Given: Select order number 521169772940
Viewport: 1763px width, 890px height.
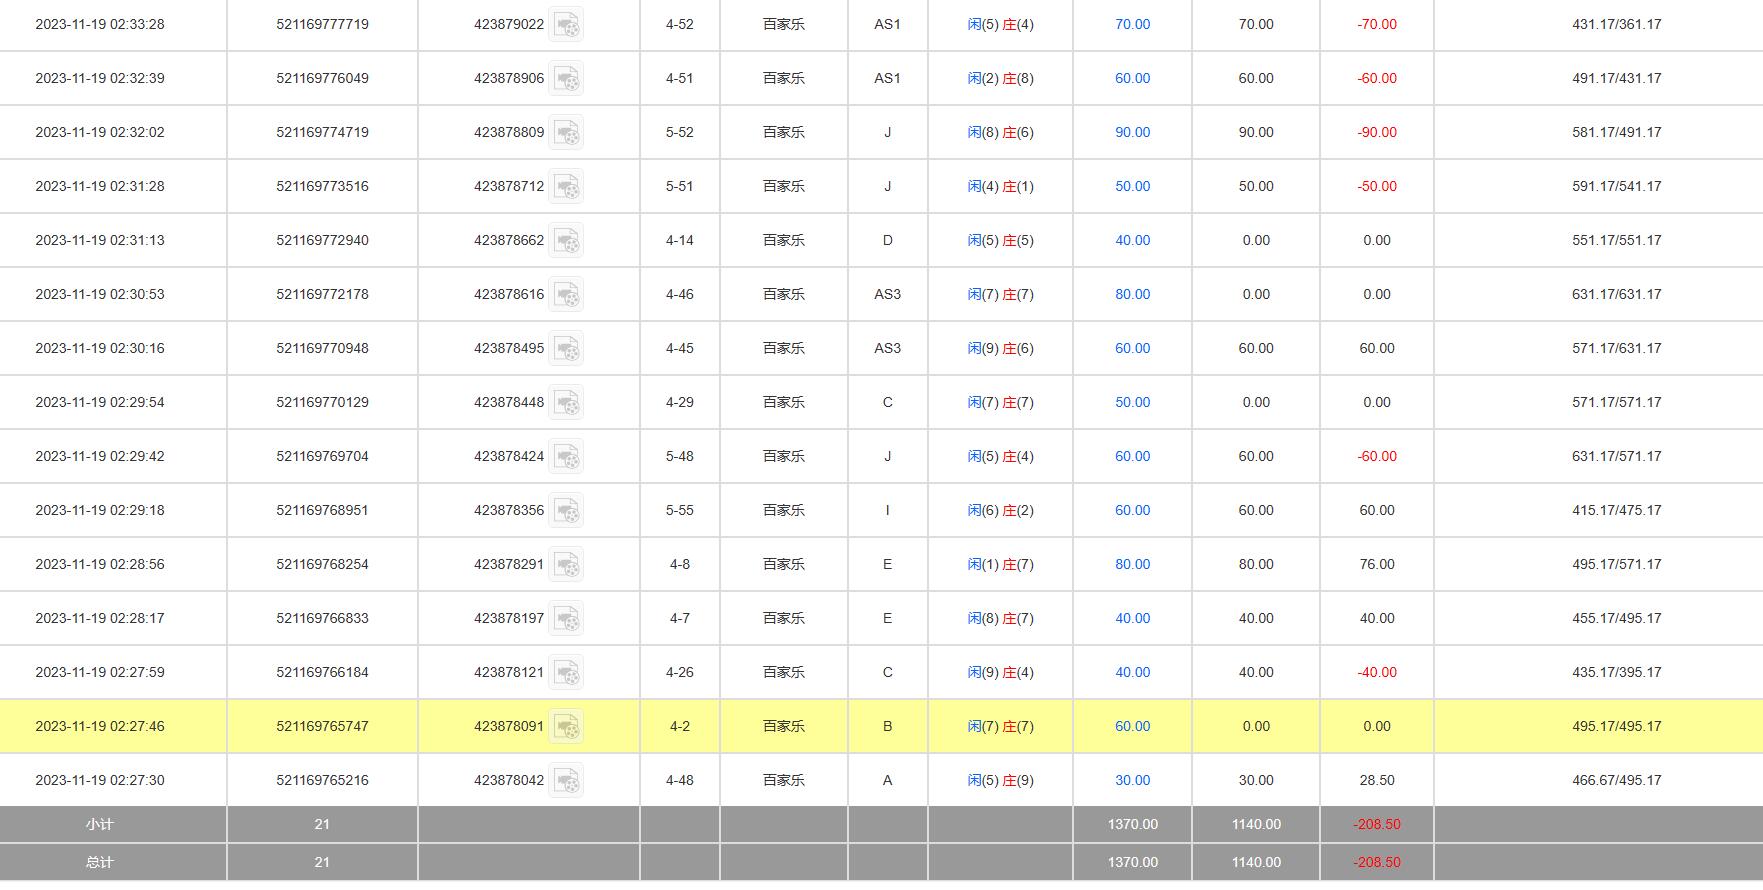Looking at the screenshot, I should [x=322, y=240].
